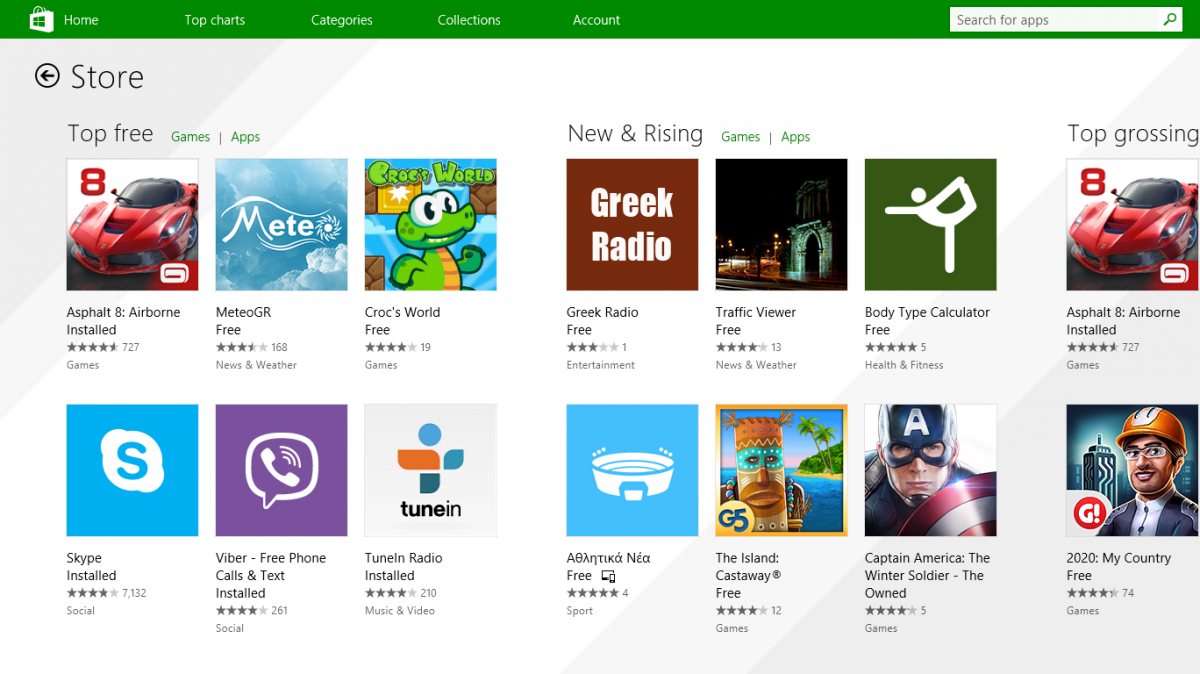Open the Collections tab
Image resolution: width=1200 pixels, height=674 pixels.
(469, 20)
